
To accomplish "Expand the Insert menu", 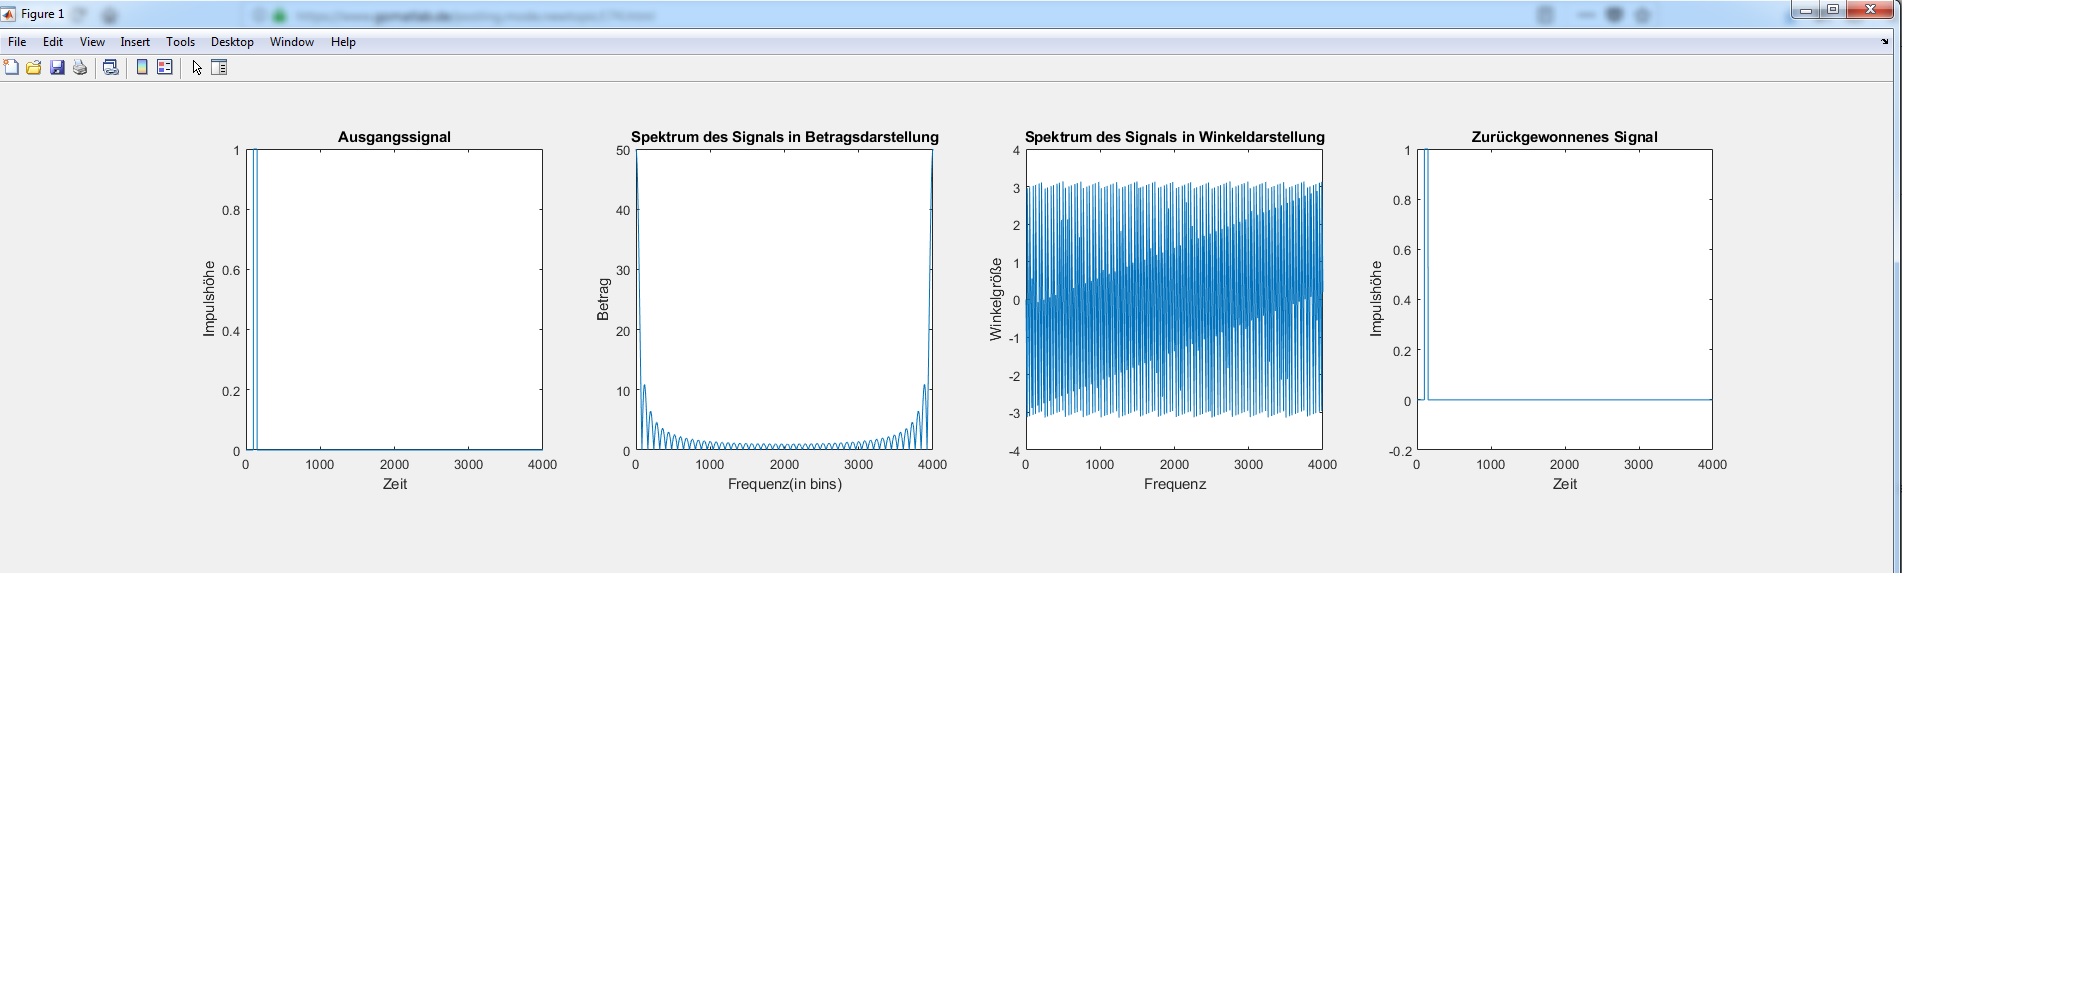I will [x=135, y=42].
